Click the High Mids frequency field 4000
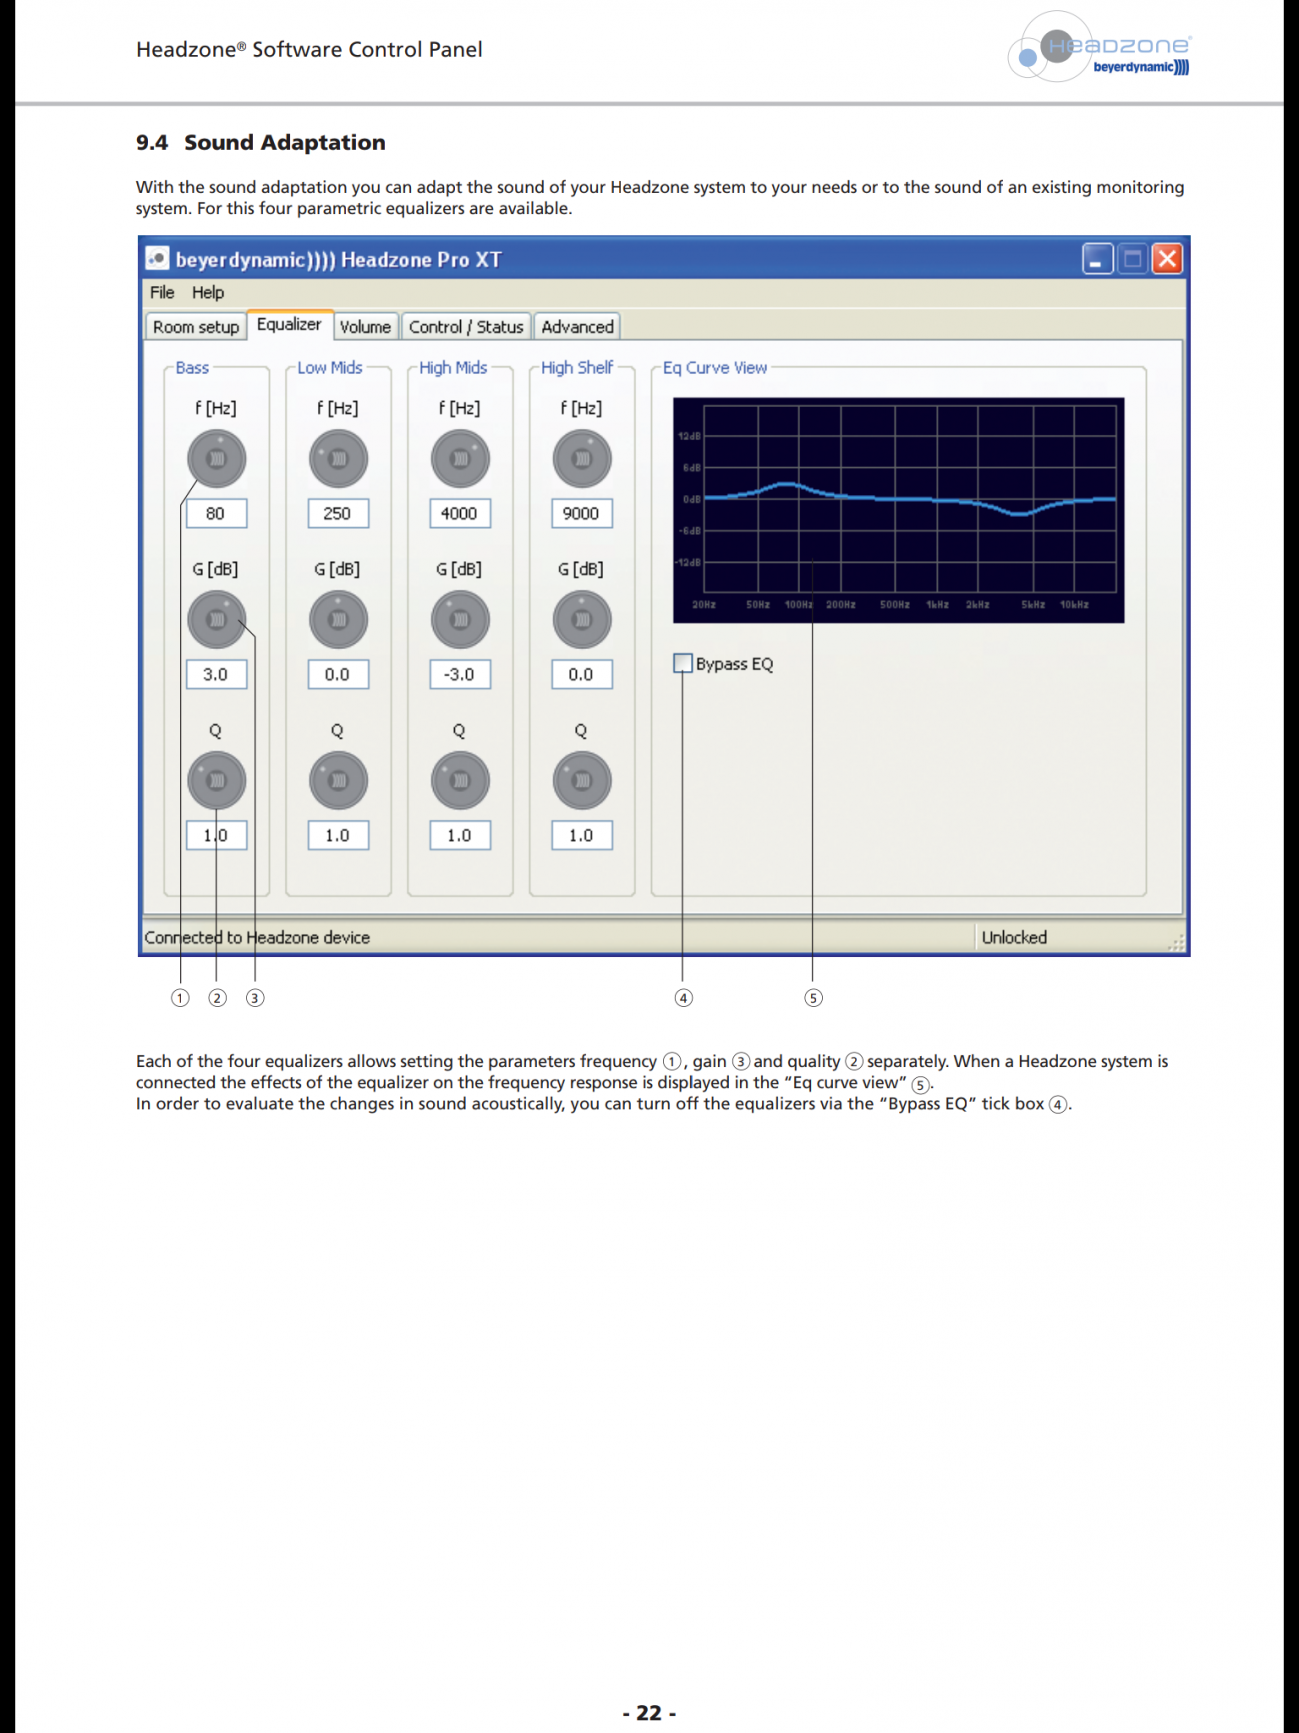1299x1733 pixels. [x=460, y=513]
